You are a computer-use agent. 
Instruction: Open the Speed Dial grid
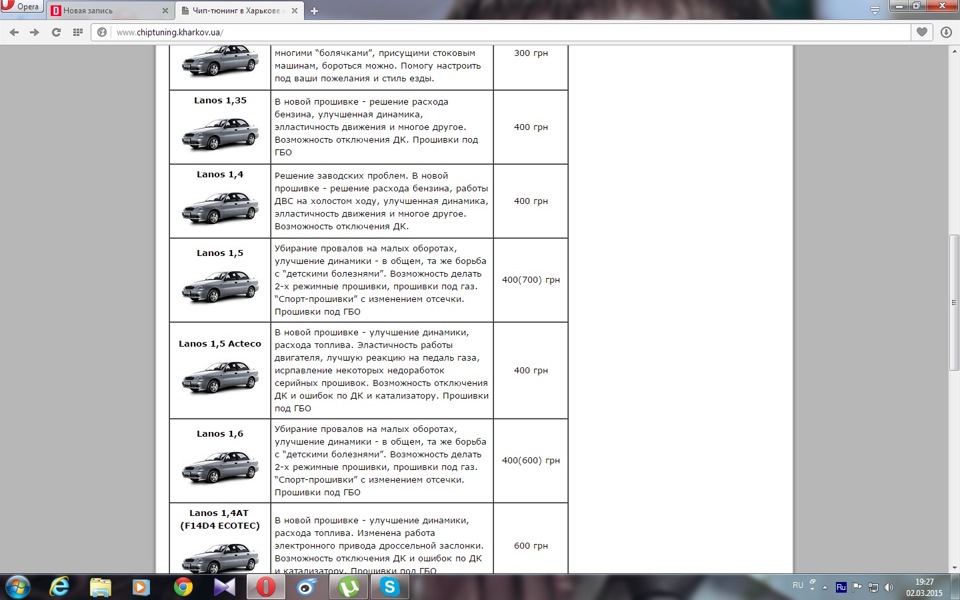tap(77, 32)
